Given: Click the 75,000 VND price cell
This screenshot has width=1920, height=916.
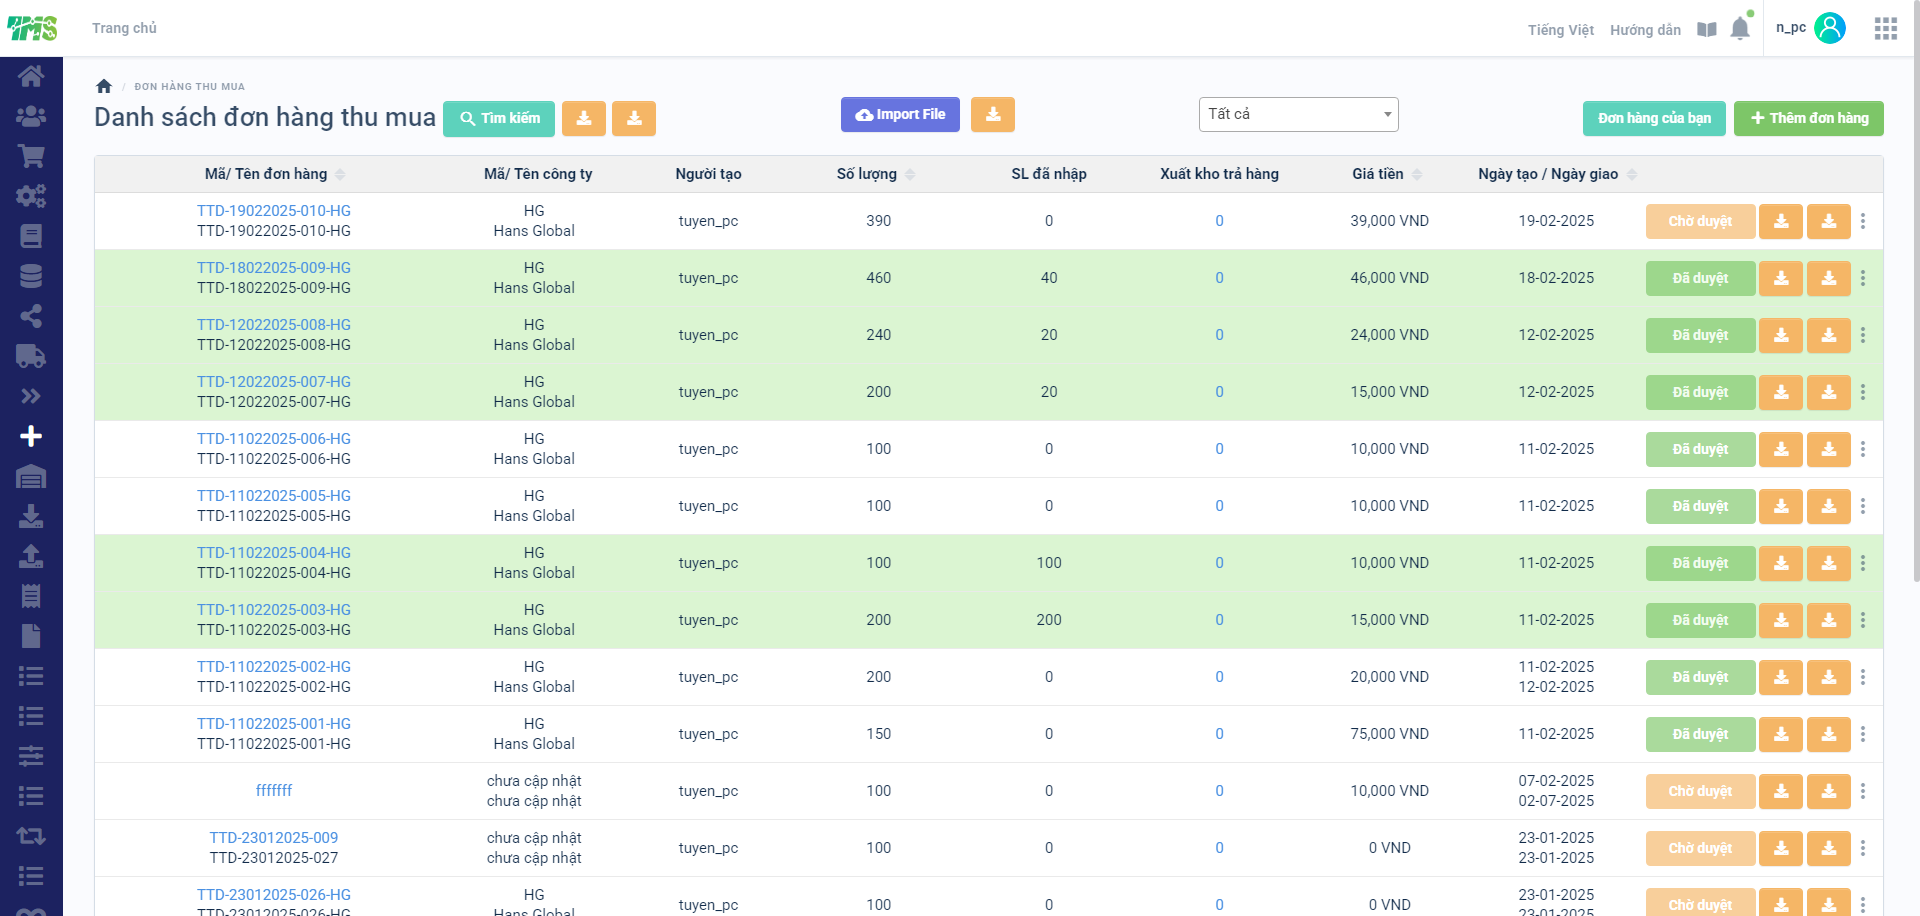Looking at the screenshot, I should [1389, 734].
